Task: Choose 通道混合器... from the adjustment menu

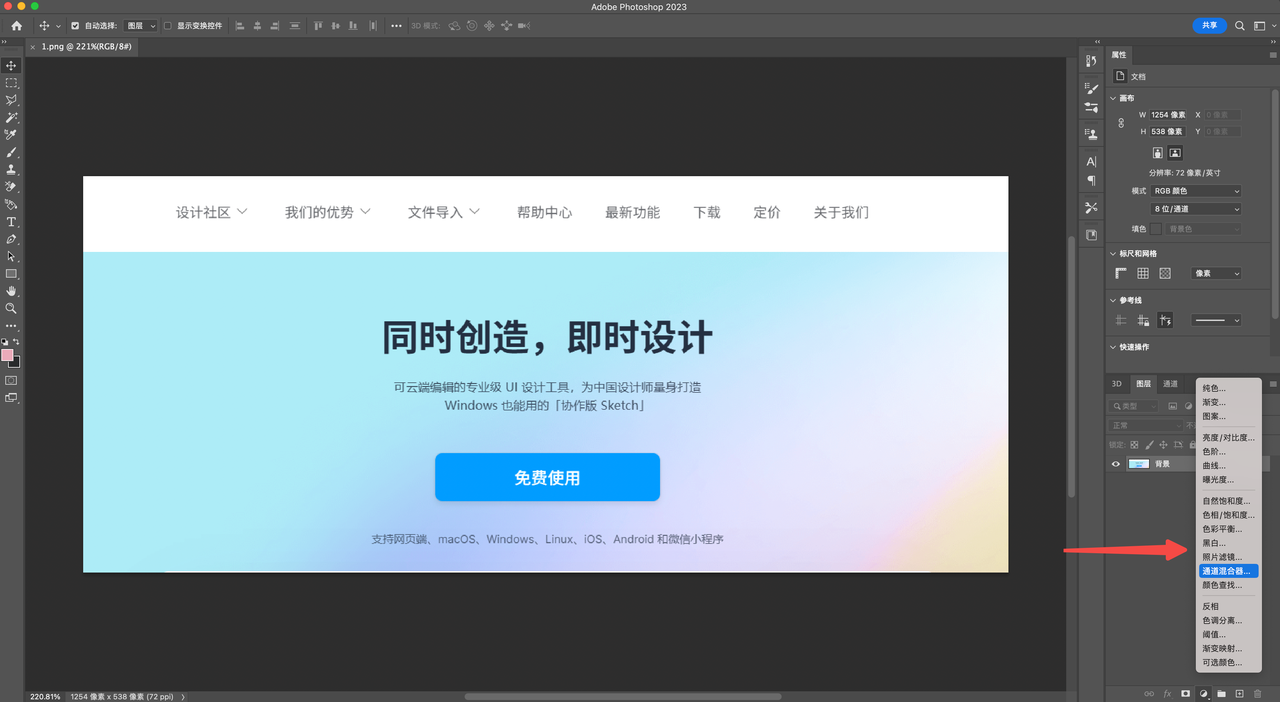Action: tap(1229, 571)
